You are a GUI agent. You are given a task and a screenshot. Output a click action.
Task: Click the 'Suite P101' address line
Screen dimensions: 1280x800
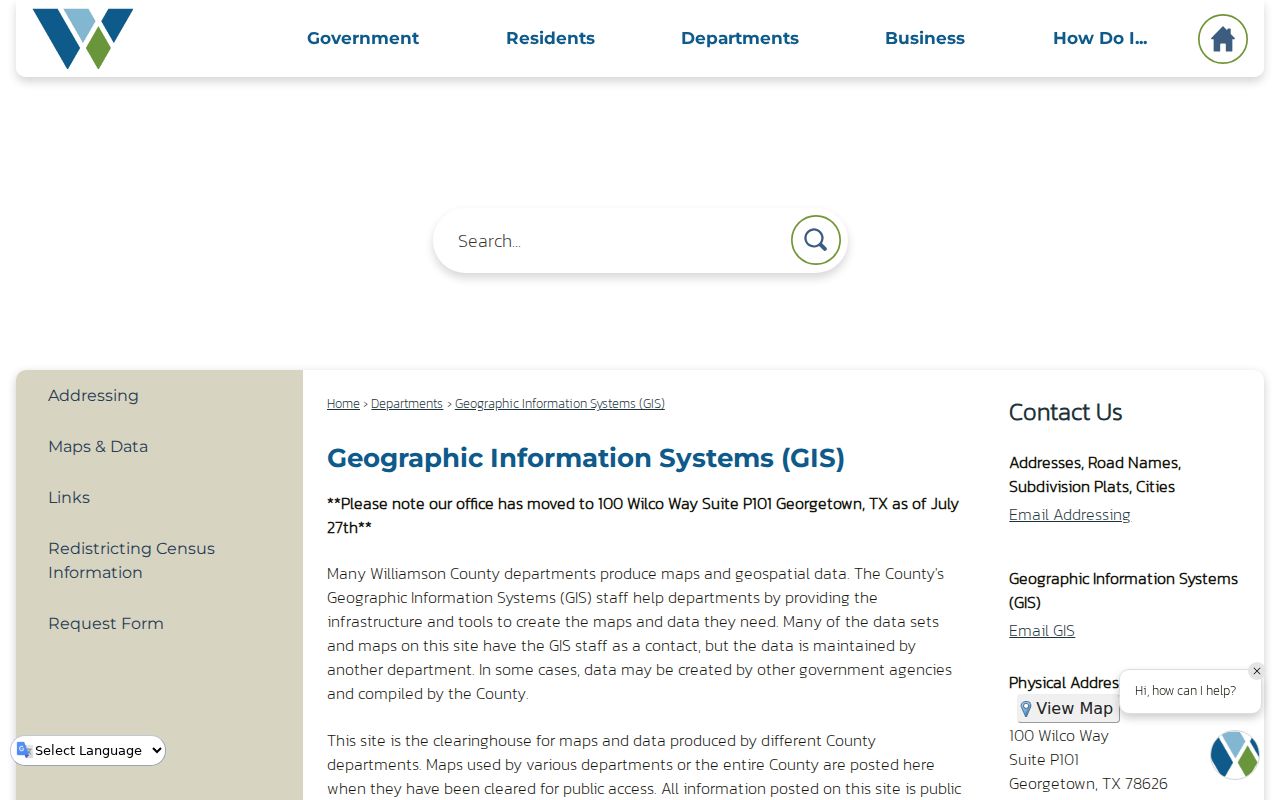click(x=1044, y=760)
